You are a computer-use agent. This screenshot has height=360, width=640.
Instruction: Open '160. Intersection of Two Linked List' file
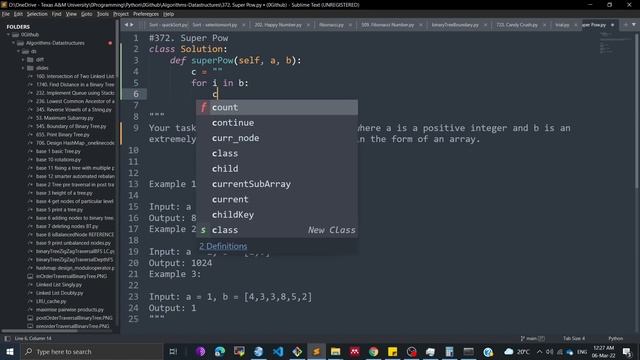(75, 76)
